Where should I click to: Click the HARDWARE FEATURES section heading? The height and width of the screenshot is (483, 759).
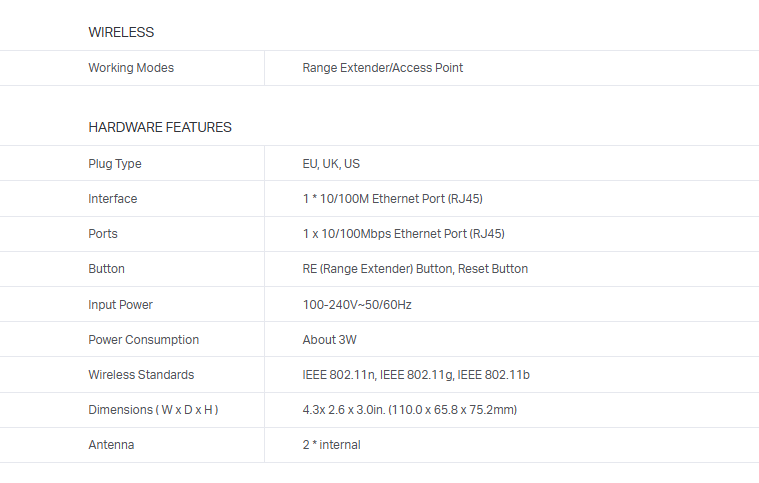160,127
